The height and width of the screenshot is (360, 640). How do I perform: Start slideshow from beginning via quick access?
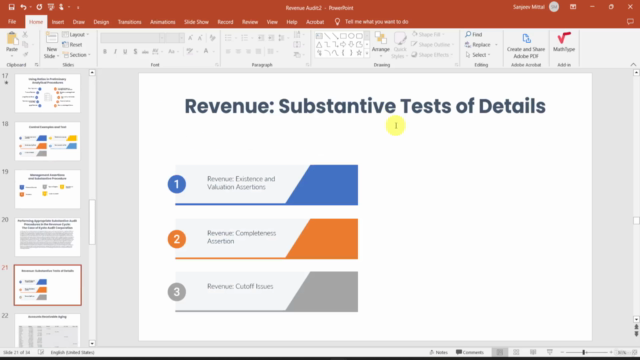click(x=51, y=7)
